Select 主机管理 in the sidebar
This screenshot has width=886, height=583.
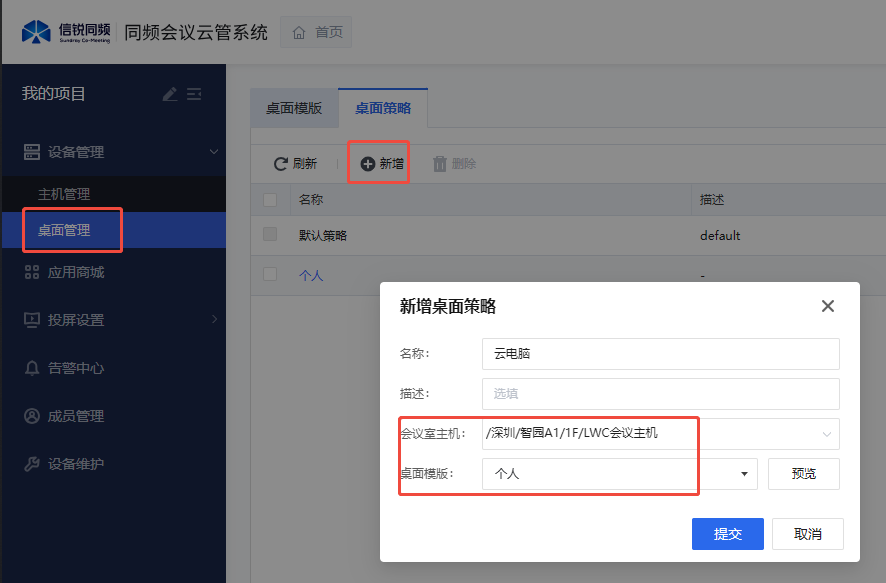pos(64,194)
